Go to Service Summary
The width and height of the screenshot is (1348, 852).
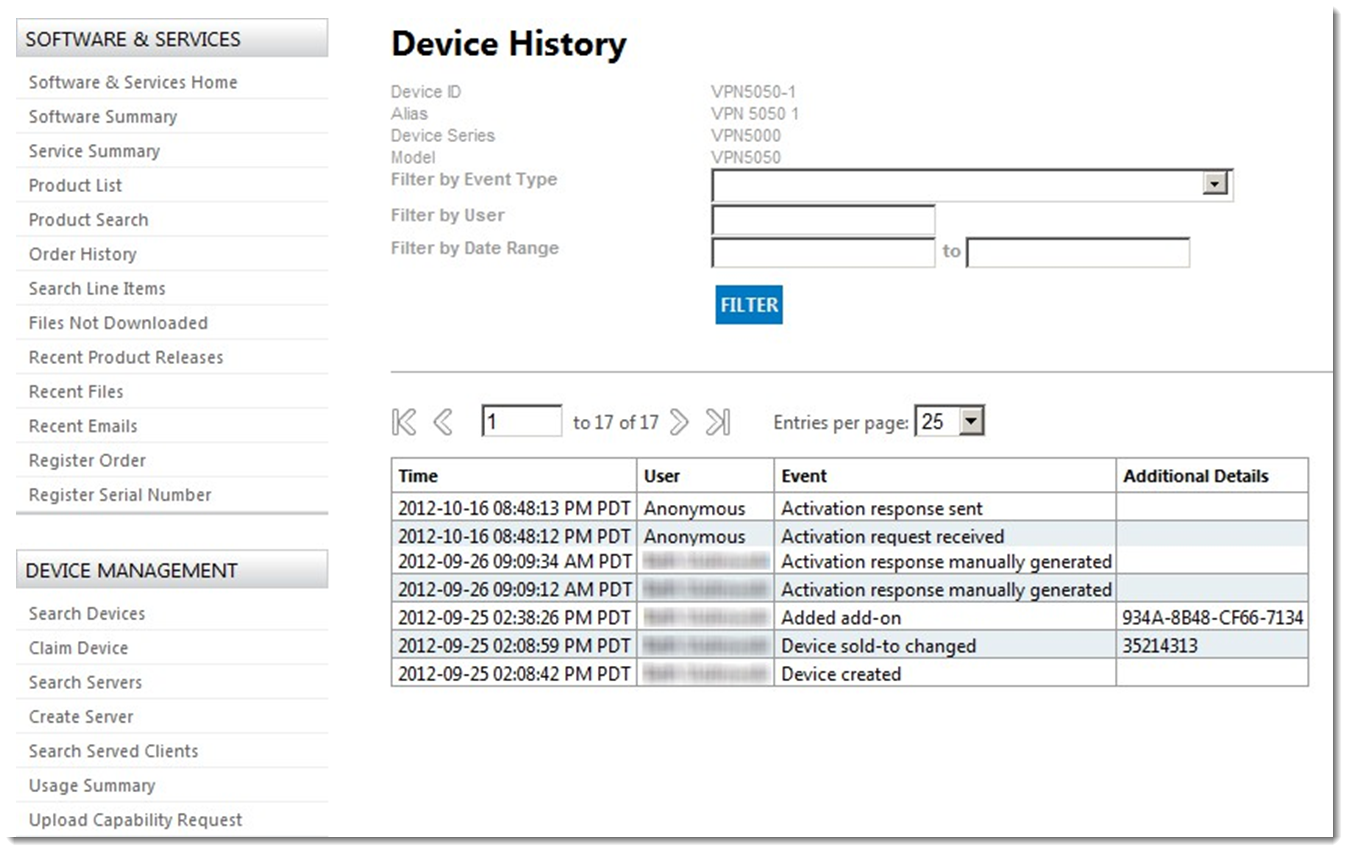click(x=94, y=151)
